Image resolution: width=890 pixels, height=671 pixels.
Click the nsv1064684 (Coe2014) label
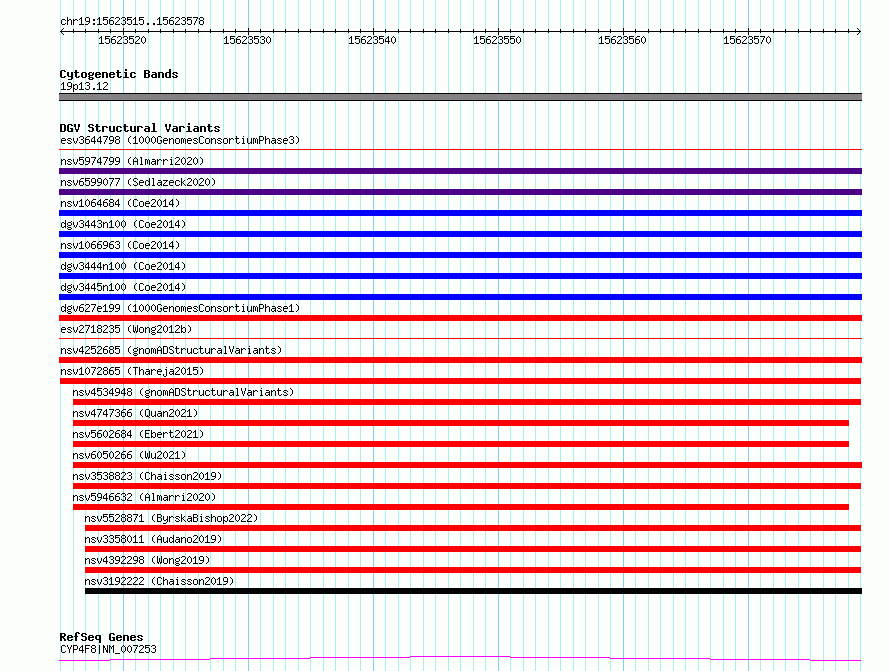120,203
